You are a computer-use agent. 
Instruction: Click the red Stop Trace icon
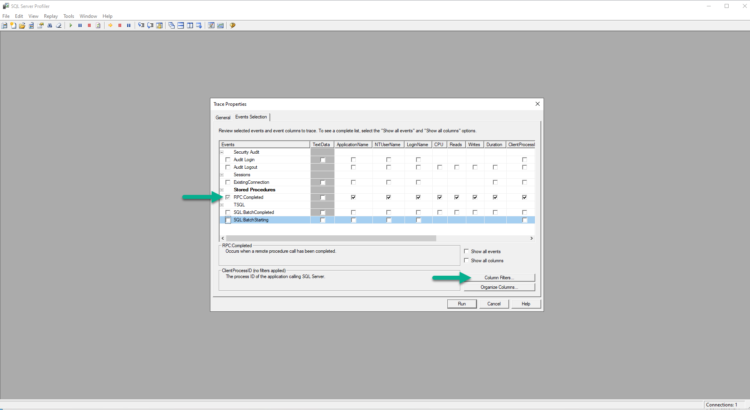[89, 25]
